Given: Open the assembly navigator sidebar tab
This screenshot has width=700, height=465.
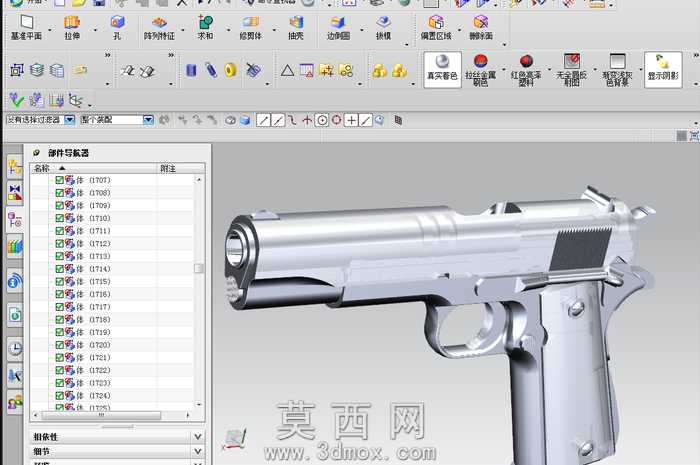Looking at the screenshot, I should (15, 167).
